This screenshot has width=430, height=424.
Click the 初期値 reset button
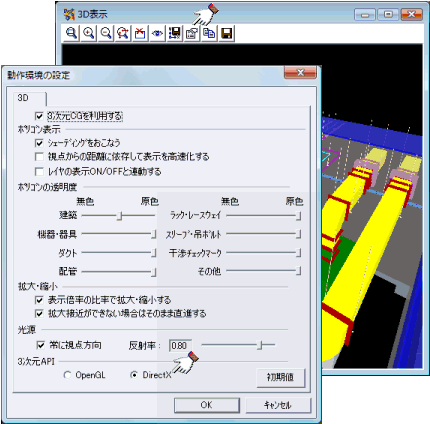[281, 377]
